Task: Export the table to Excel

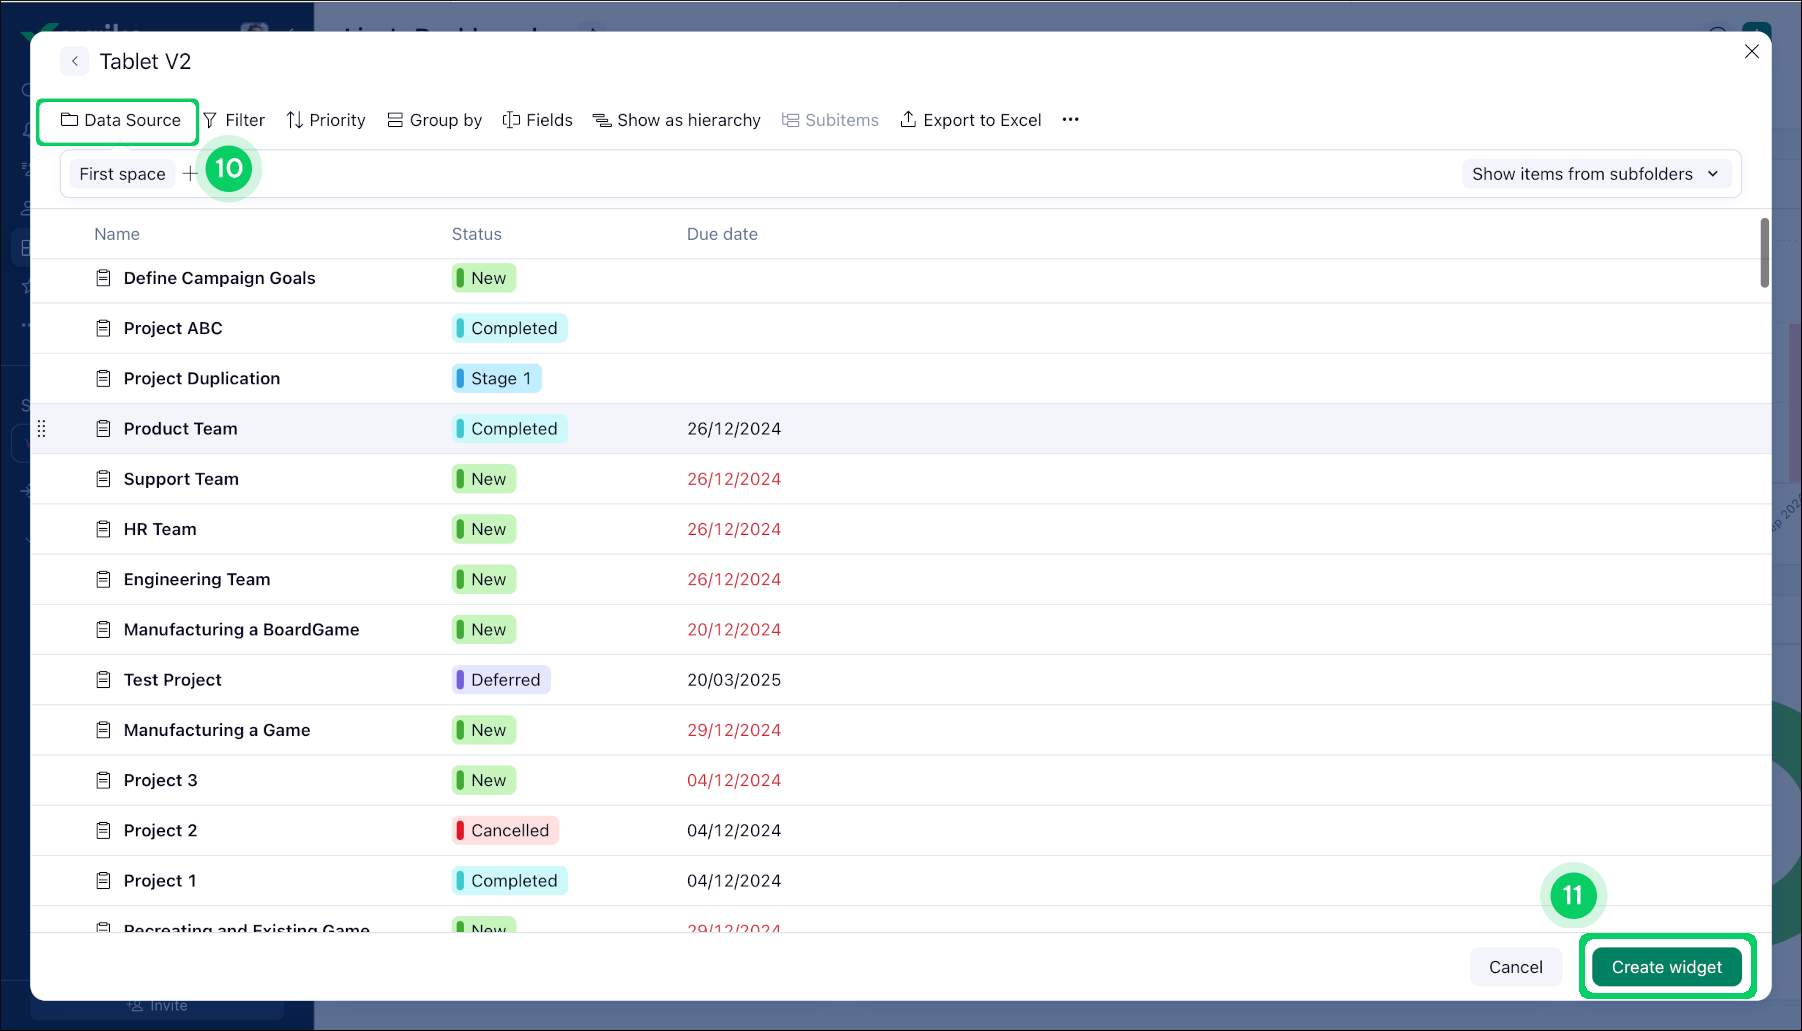Action: (971, 120)
